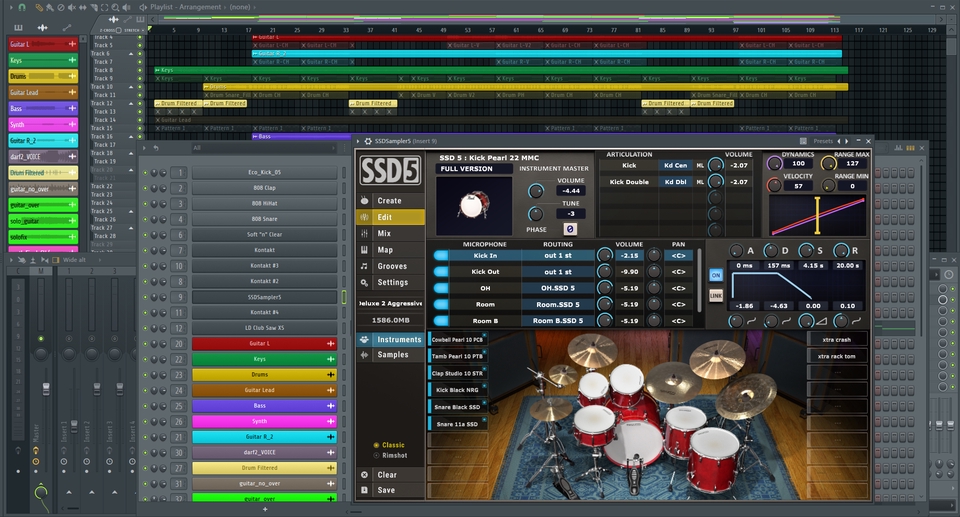This screenshot has width=960, height=517.
Task: Collapse the Track 10 group arrow
Action: click(131, 87)
